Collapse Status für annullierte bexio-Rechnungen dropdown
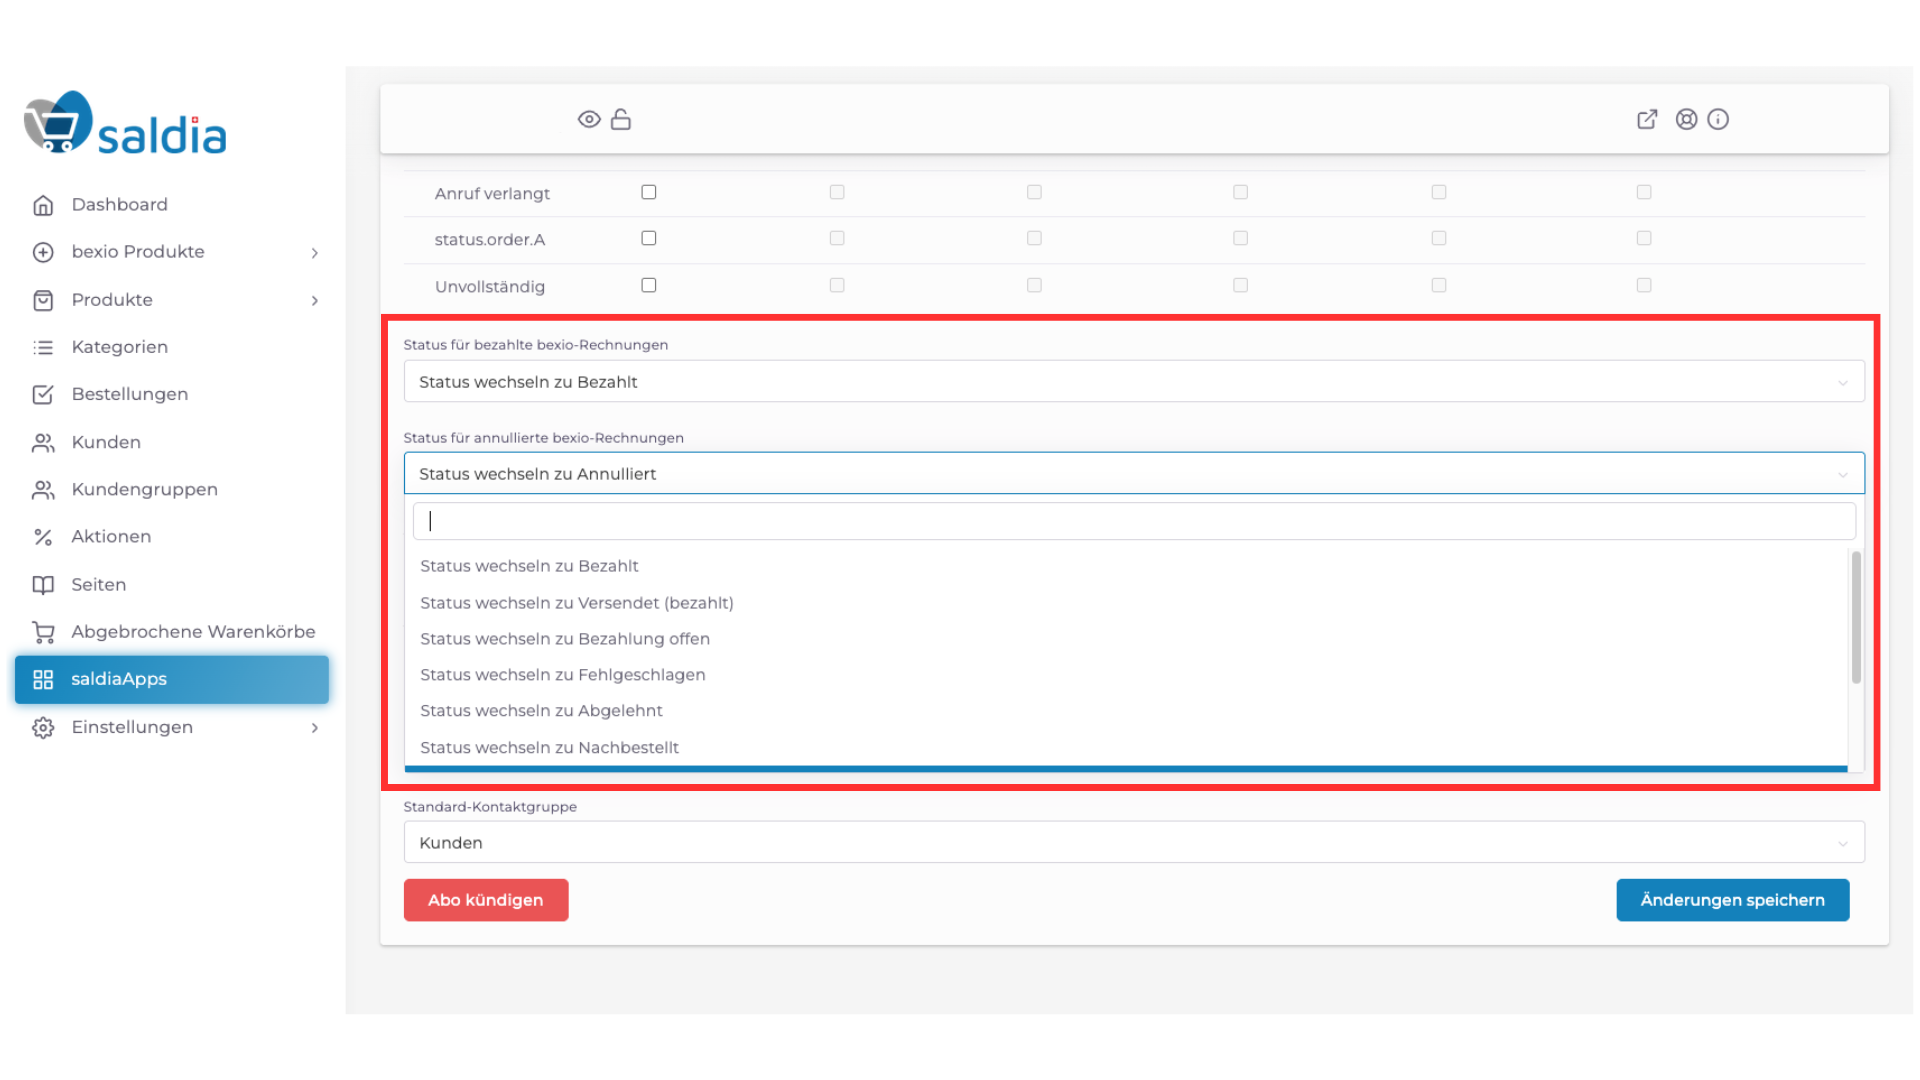Viewport: 1920px width, 1080px height. click(1134, 474)
